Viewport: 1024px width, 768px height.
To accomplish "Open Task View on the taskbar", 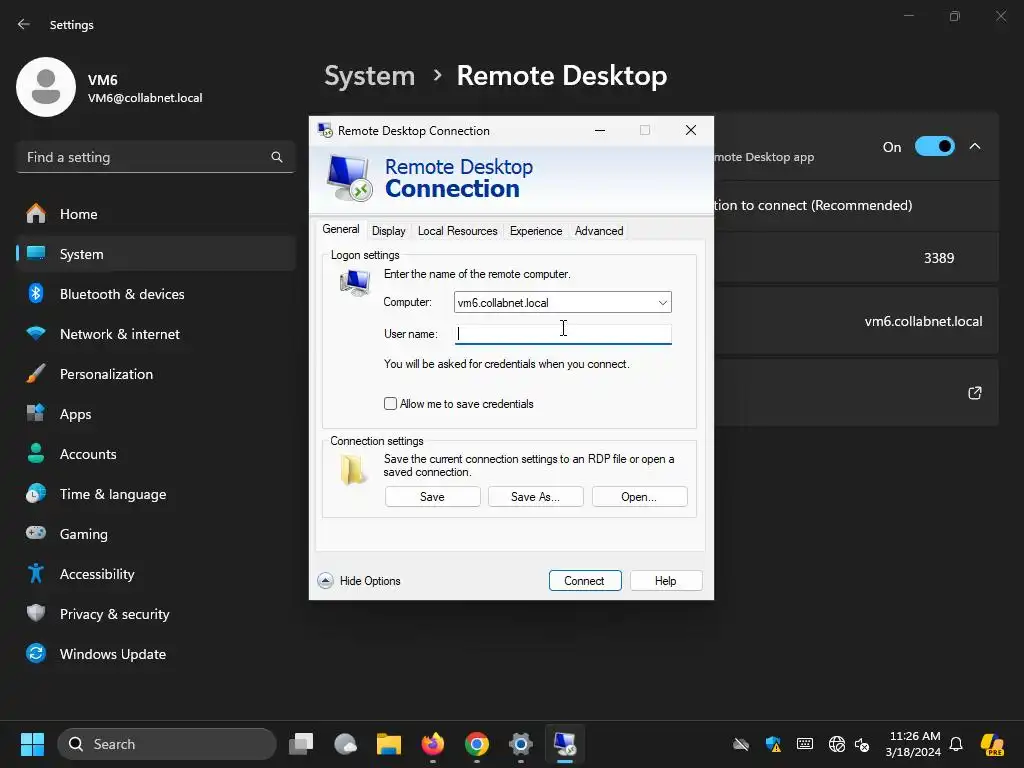I will (302, 744).
